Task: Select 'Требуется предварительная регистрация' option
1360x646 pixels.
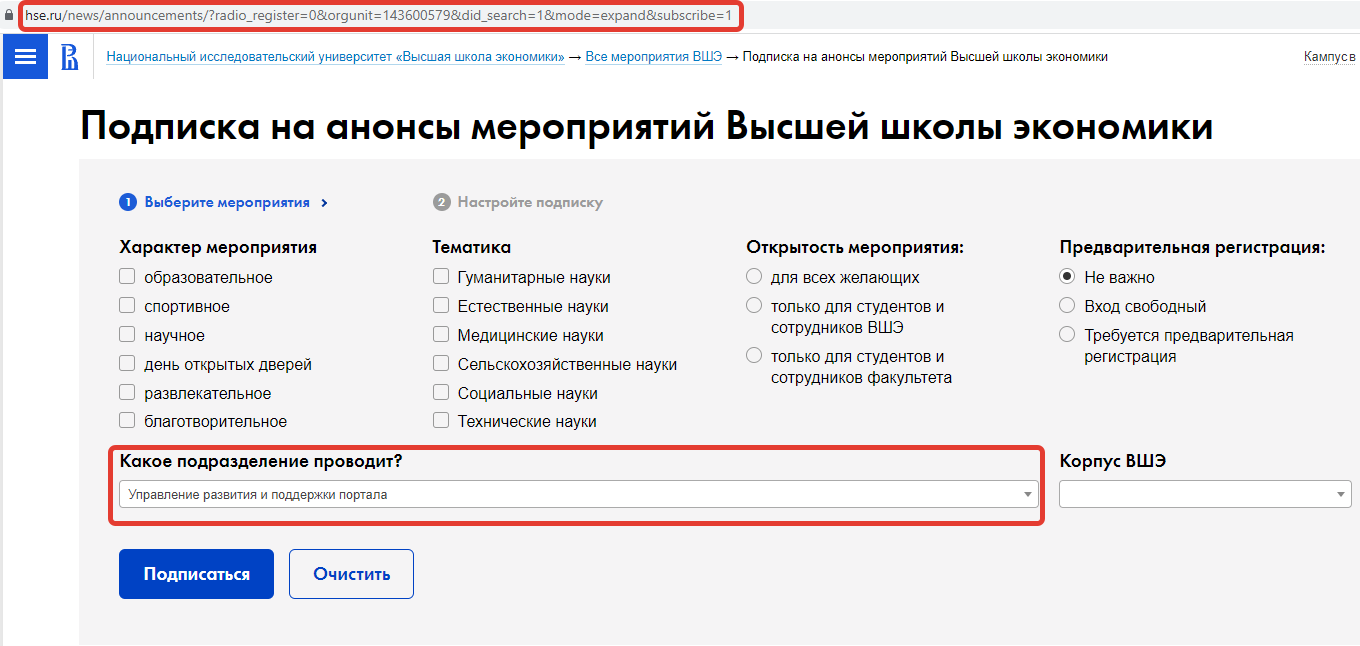Action: tap(1067, 335)
